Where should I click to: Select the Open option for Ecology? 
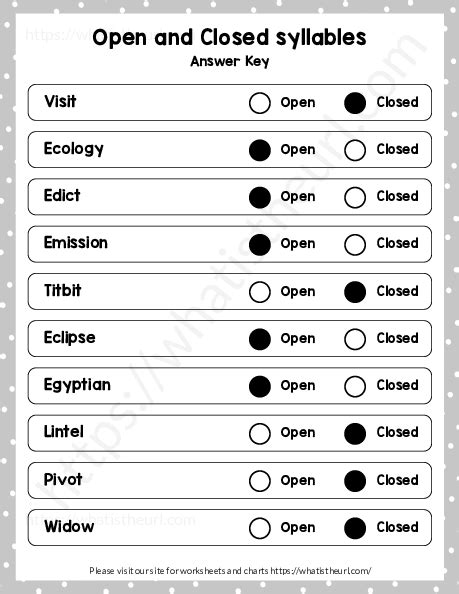[x=260, y=150]
